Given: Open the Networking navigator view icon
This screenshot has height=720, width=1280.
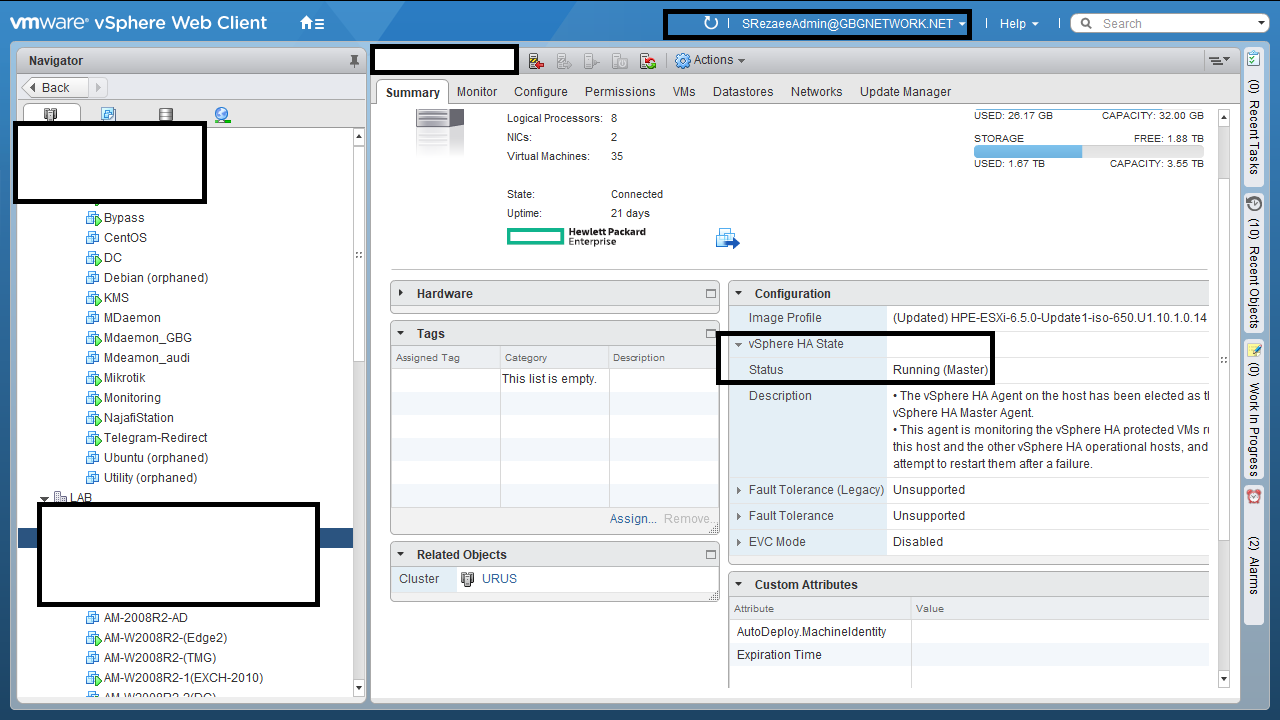Looking at the screenshot, I should (222, 115).
